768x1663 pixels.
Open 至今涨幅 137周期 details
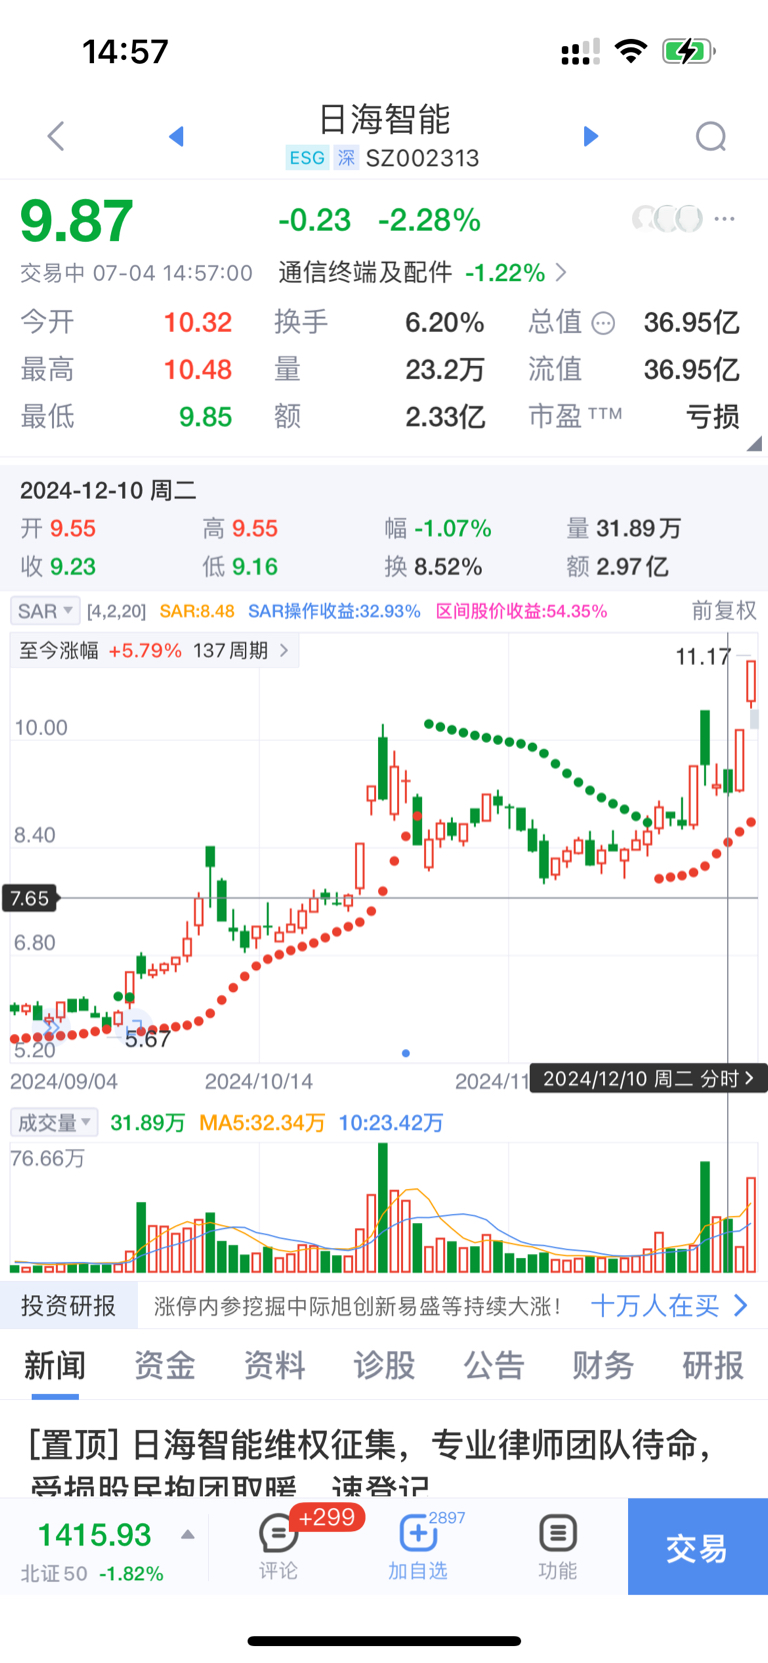[x=154, y=651]
